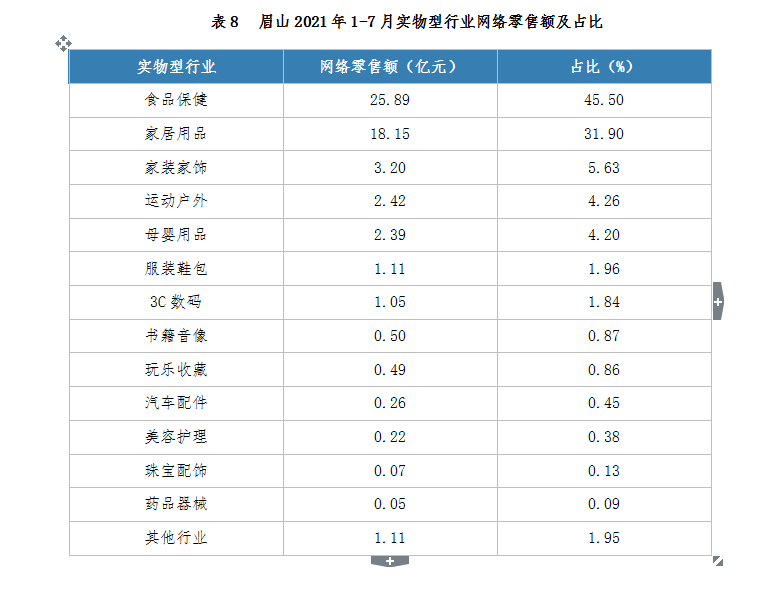Click the value 2.39
This screenshot has height=599, width=762.
tap(390, 235)
